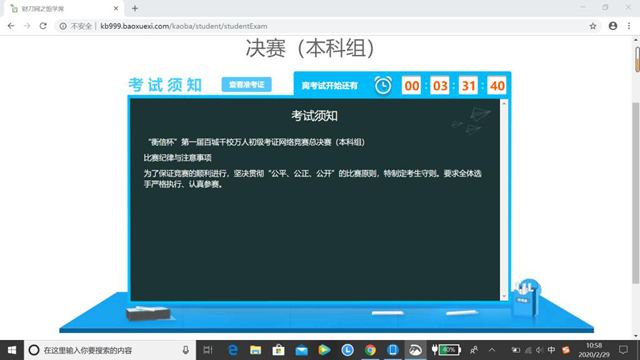Click the 查看准考证 button
This screenshot has width=640, height=360.
pyautogui.click(x=247, y=85)
